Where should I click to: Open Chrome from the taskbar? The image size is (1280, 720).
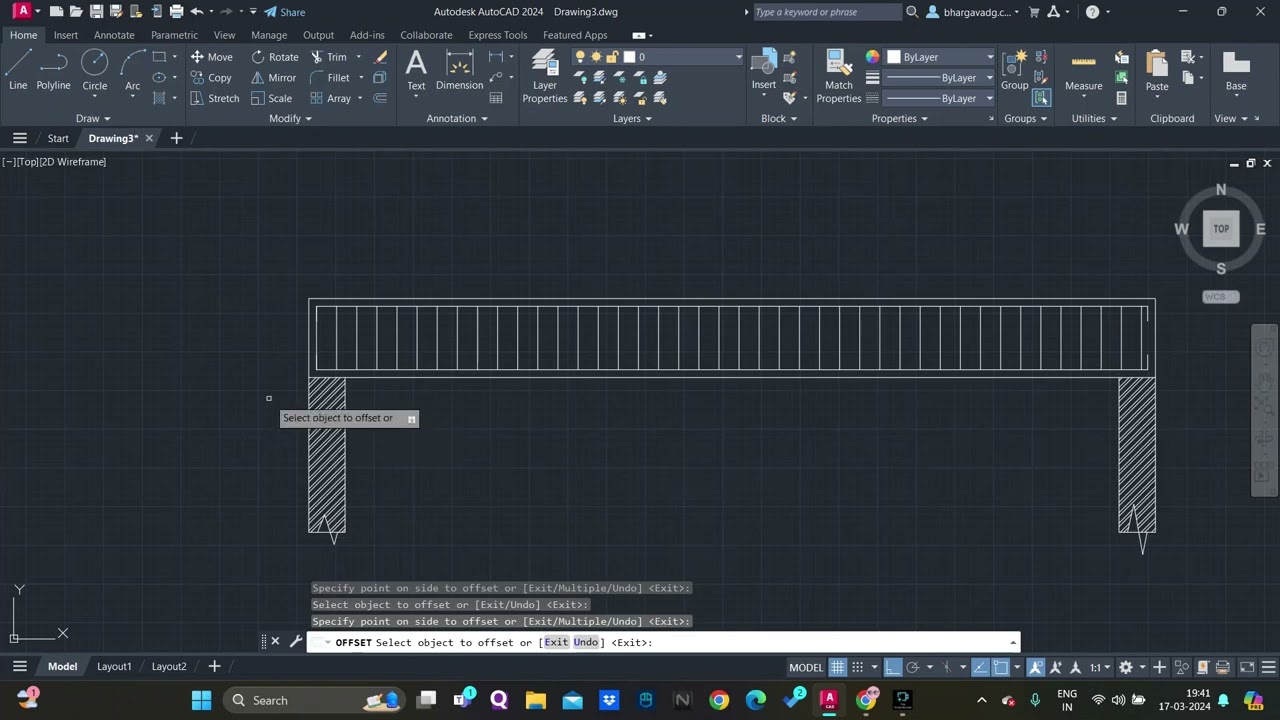point(719,700)
